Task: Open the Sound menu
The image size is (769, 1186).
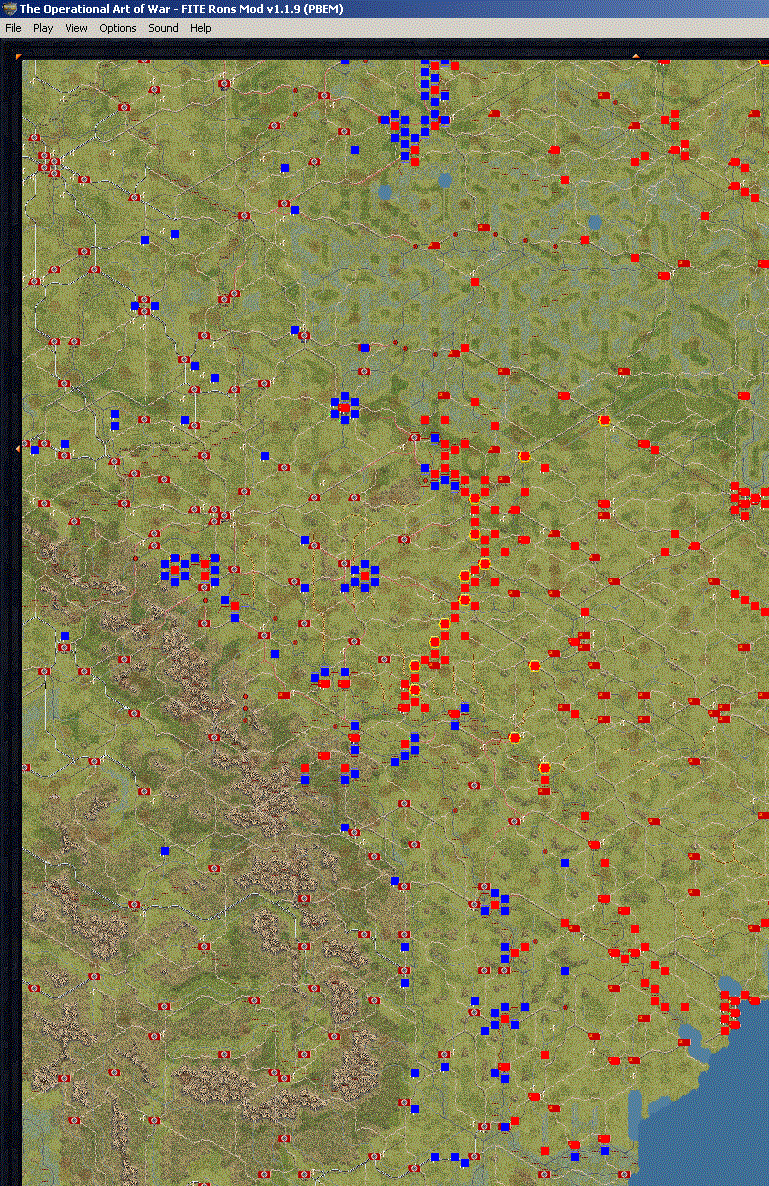Action: [163, 28]
